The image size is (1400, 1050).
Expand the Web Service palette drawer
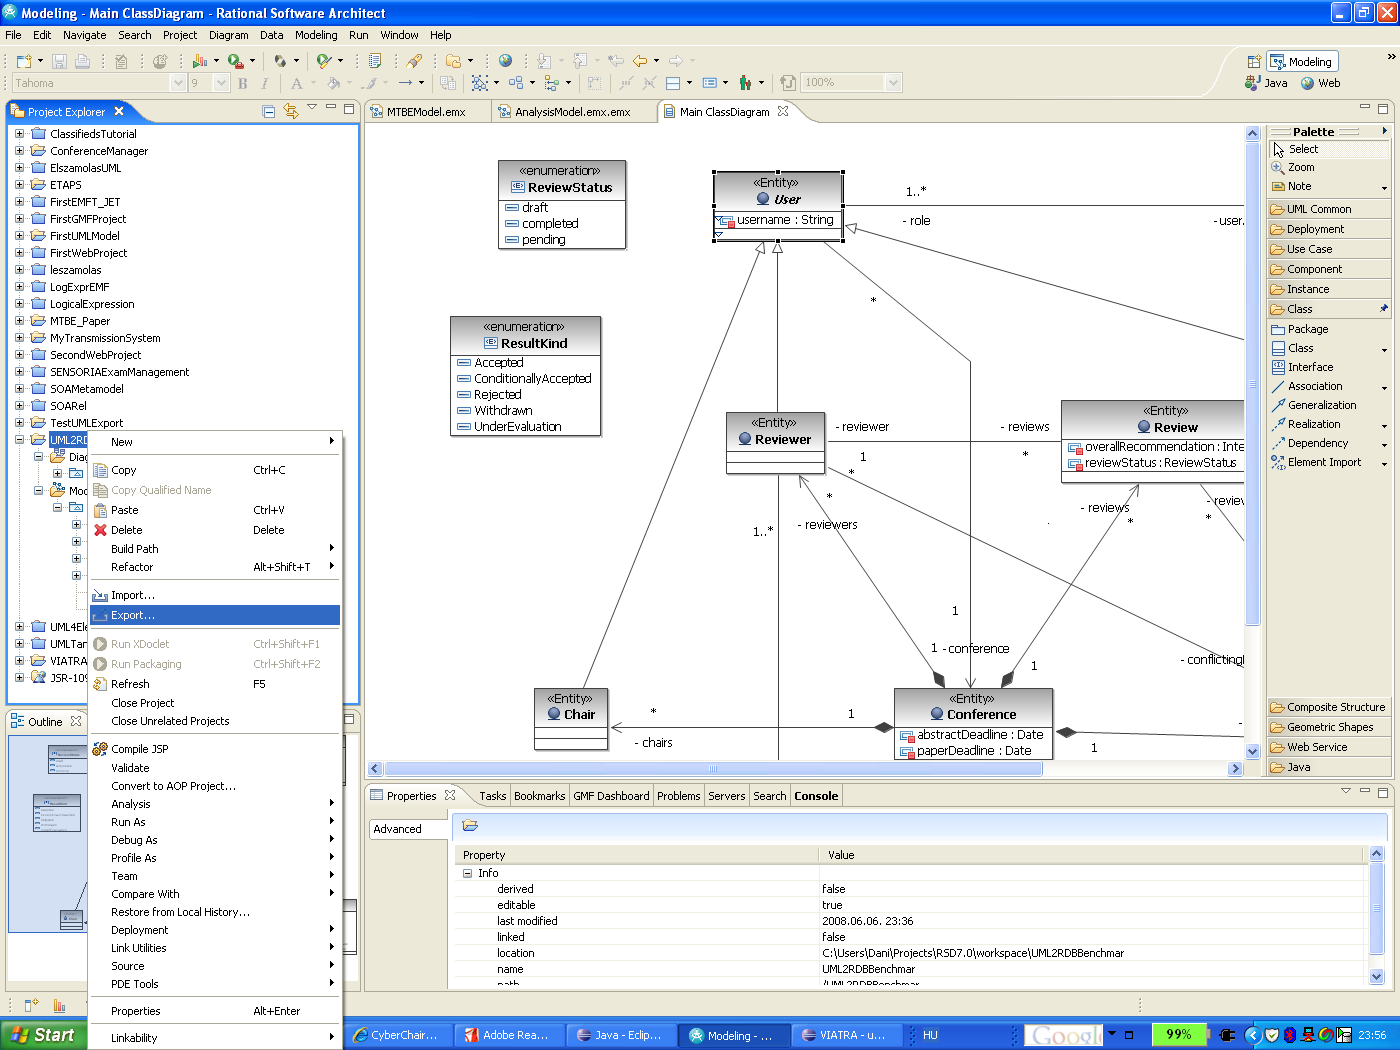1329,747
